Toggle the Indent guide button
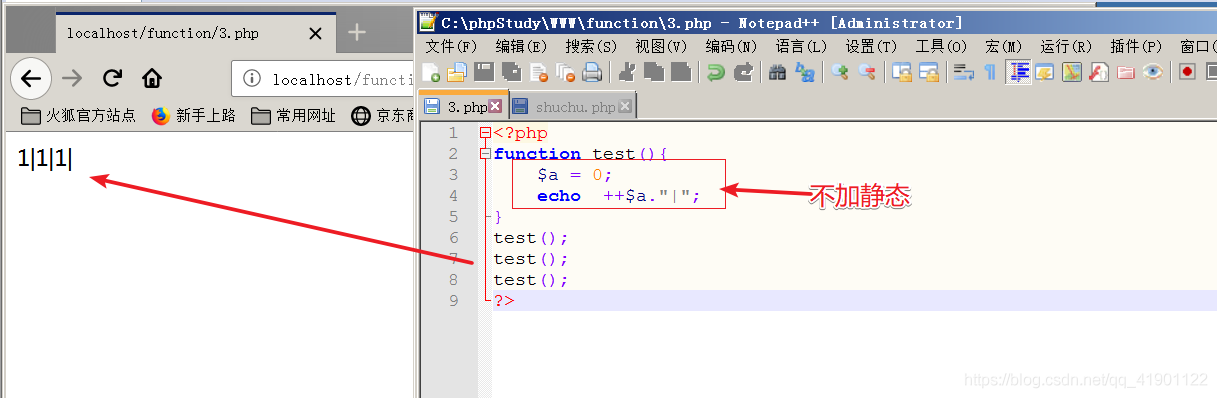Viewport: 1217px width, 398px height. 1019,72
